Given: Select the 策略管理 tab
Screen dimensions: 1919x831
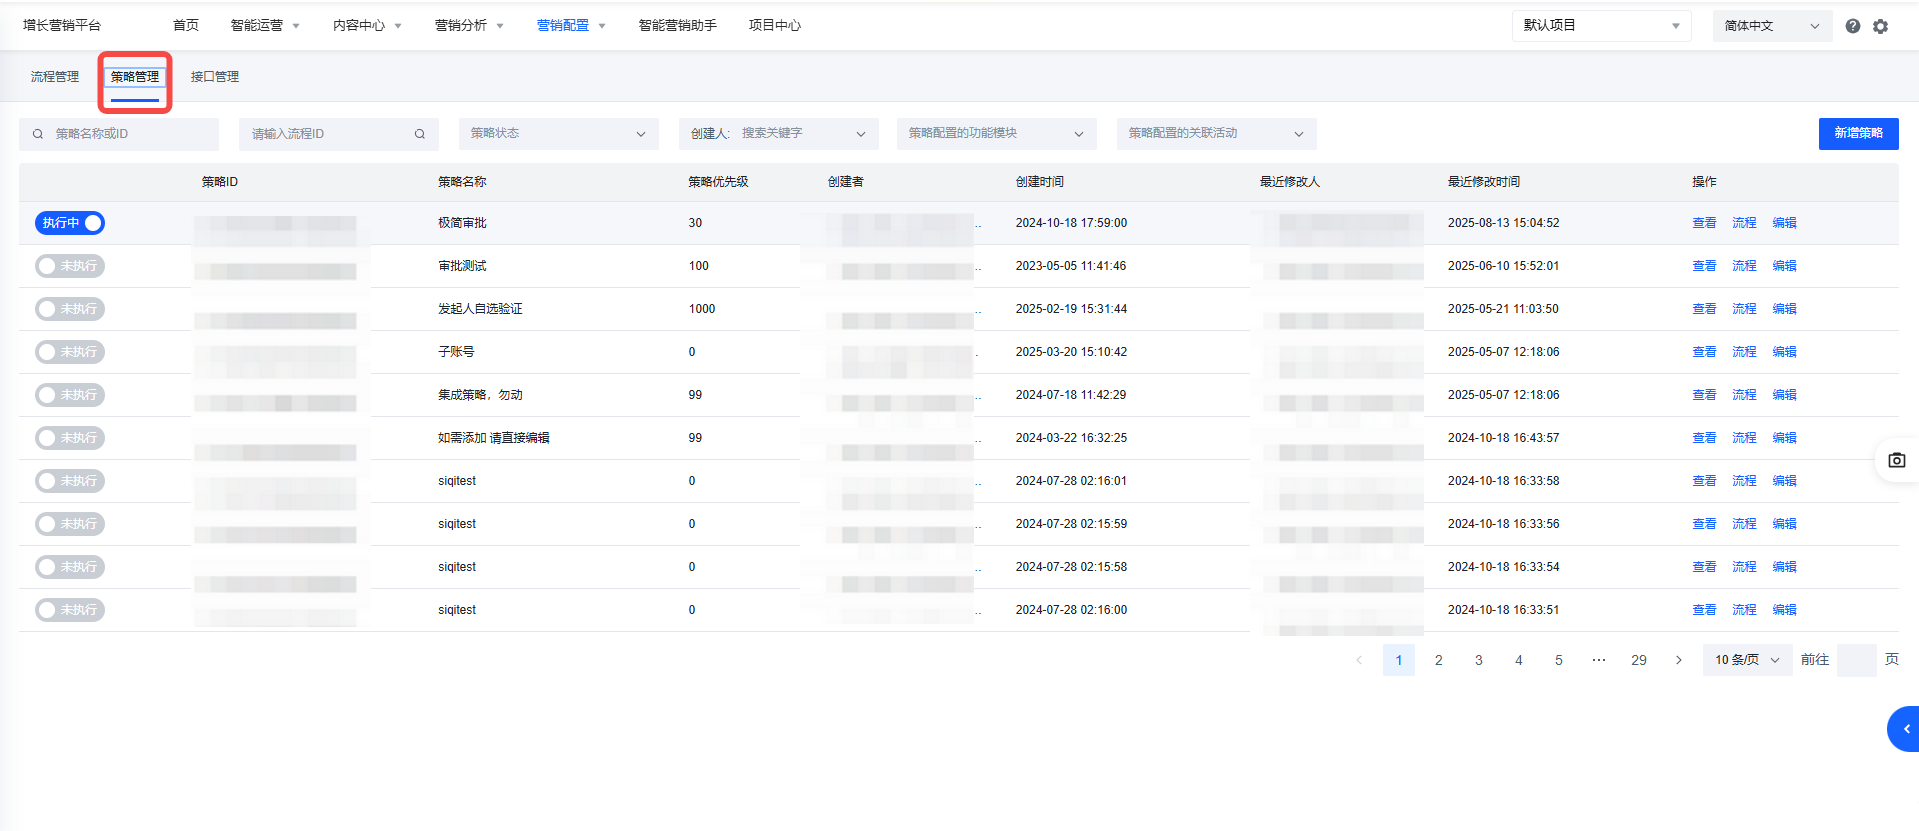Looking at the screenshot, I should [135, 77].
